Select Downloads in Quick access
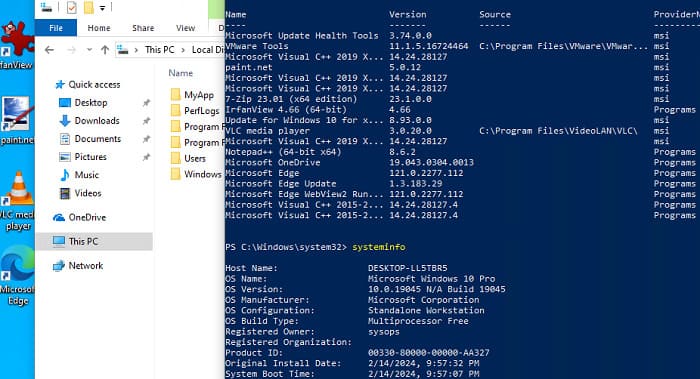The width and height of the screenshot is (700, 379). [x=97, y=121]
